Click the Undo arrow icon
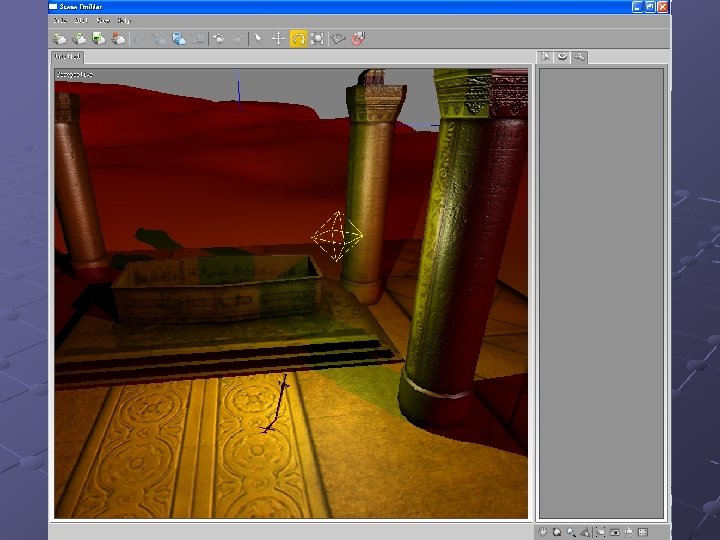The height and width of the screenshot is (540, 720). pyautogui.click(x=218, y=39)
